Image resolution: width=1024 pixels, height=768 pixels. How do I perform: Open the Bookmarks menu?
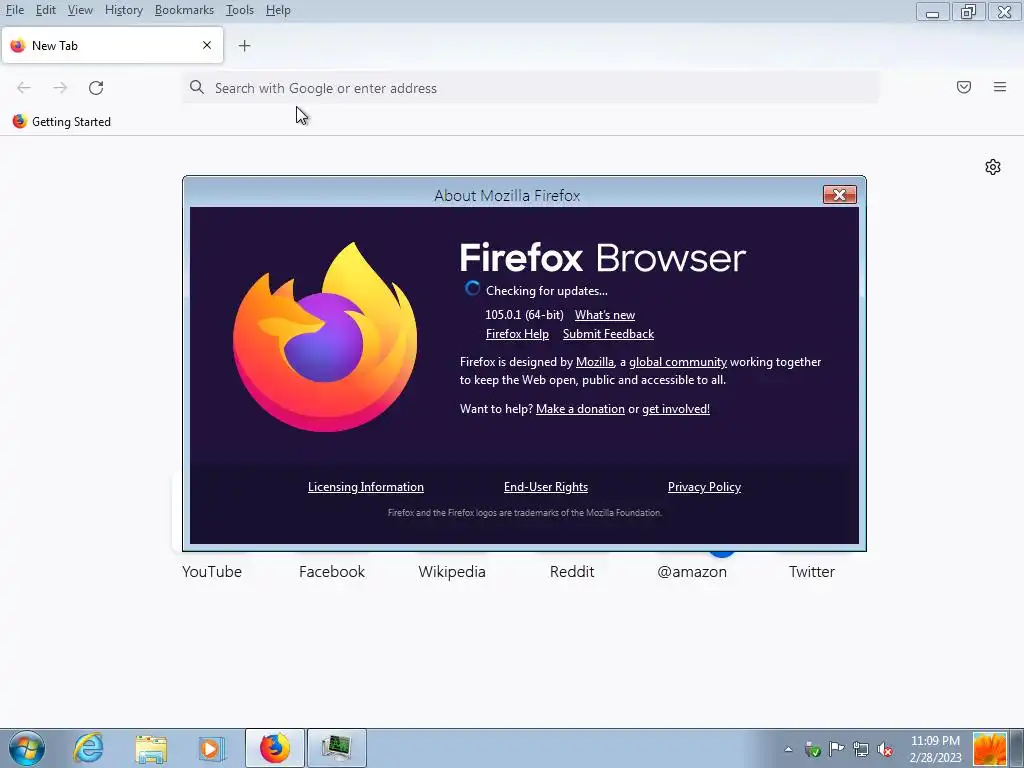coord(184,10)
